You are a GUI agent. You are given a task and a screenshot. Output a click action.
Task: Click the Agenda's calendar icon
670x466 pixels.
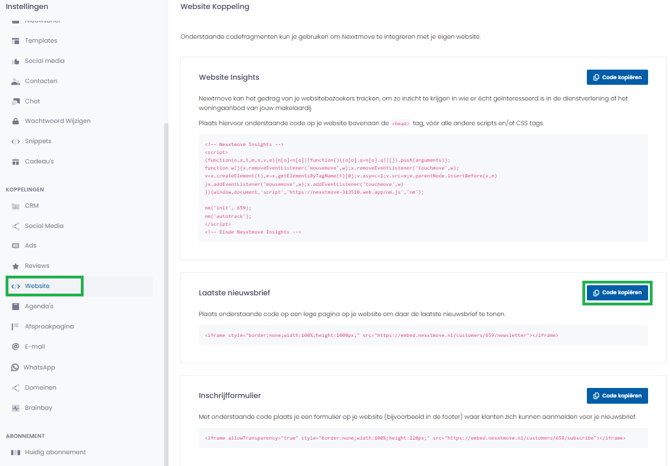[15, 306]
